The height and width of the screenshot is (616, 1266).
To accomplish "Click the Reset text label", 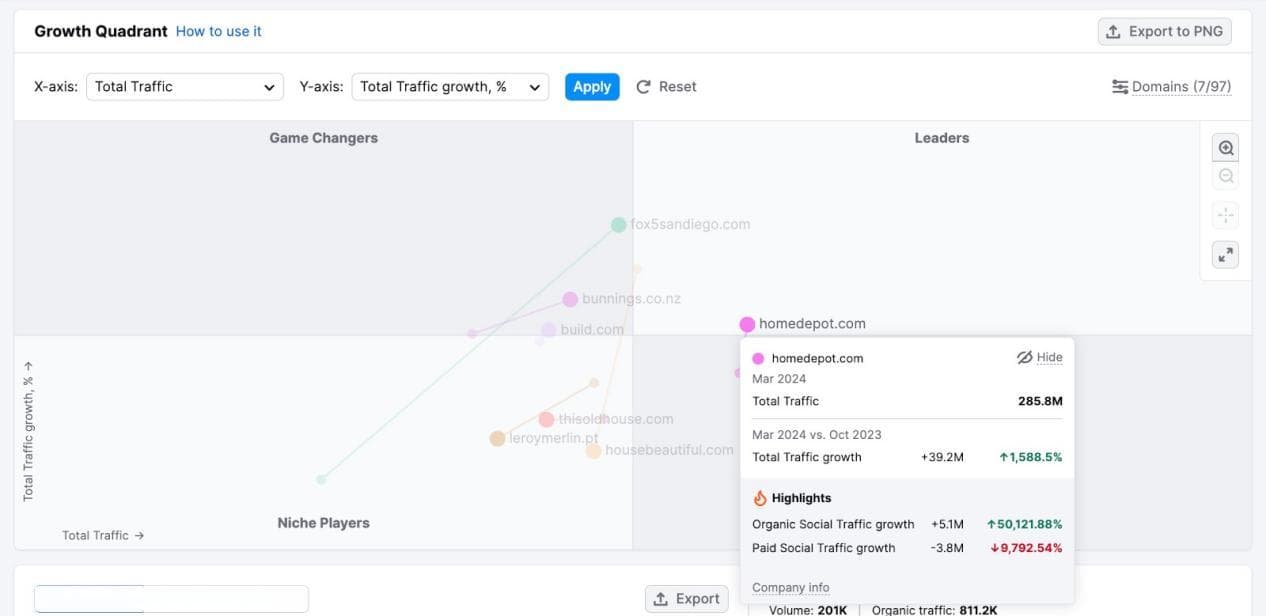I will pos(678,87).
